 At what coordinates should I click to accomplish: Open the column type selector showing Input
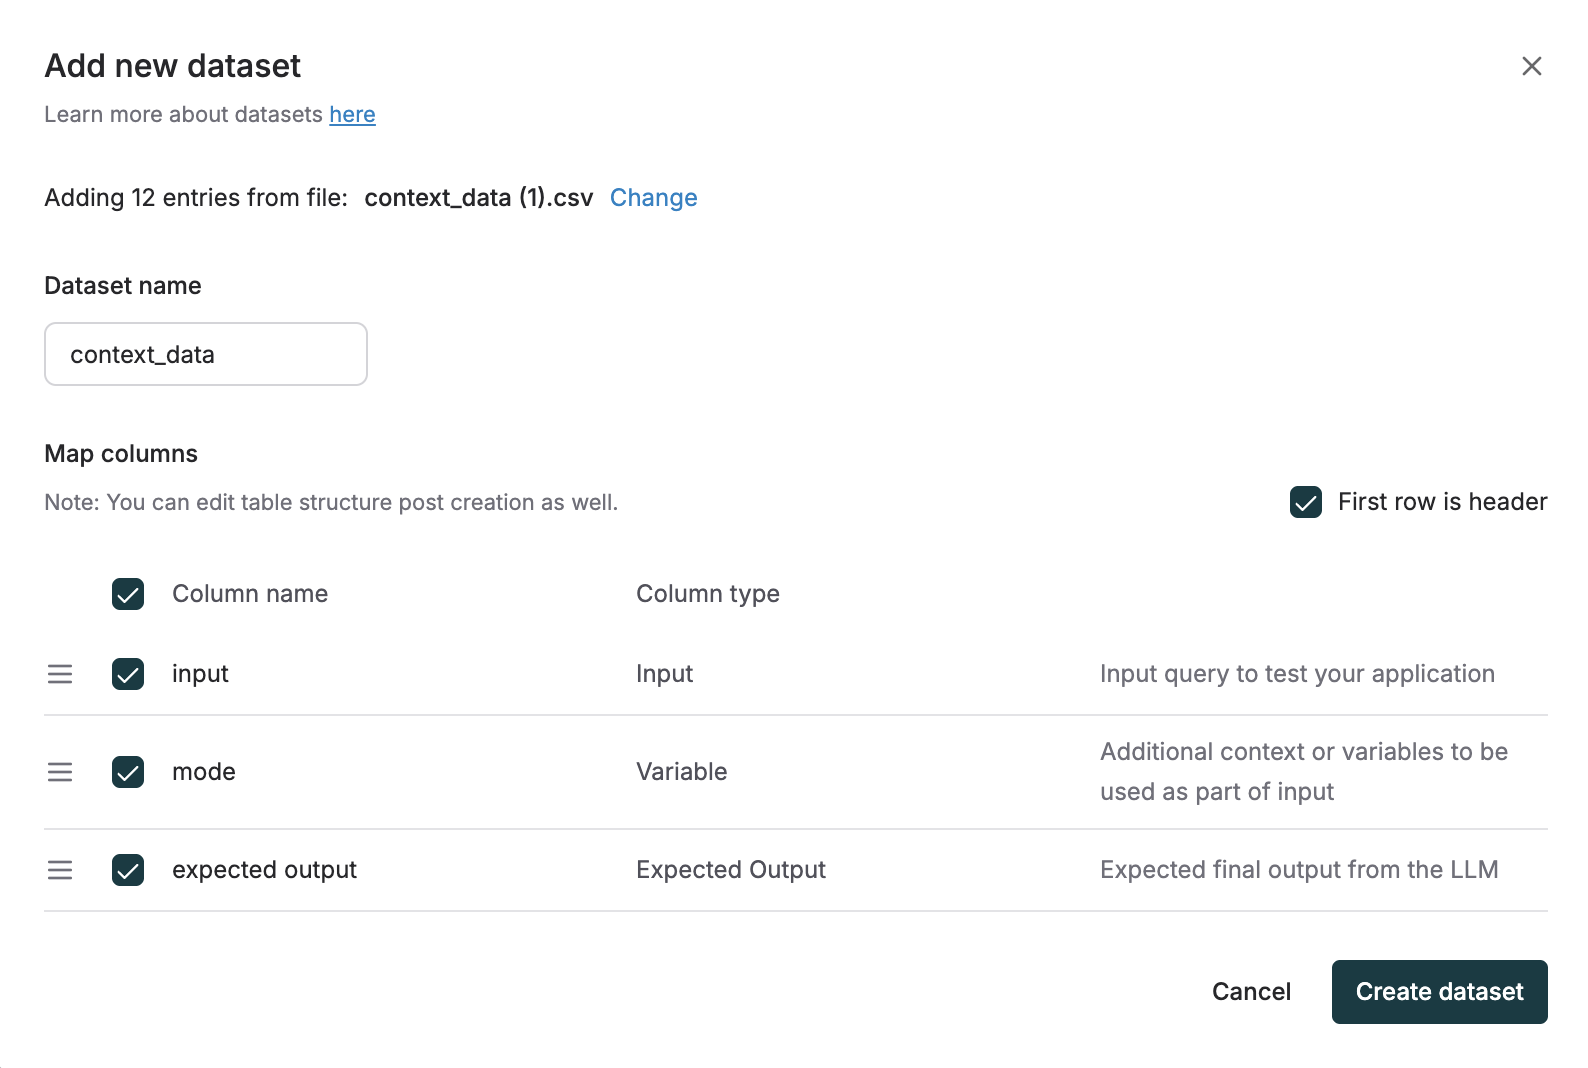pyautogui.click(x=663, y=674)
